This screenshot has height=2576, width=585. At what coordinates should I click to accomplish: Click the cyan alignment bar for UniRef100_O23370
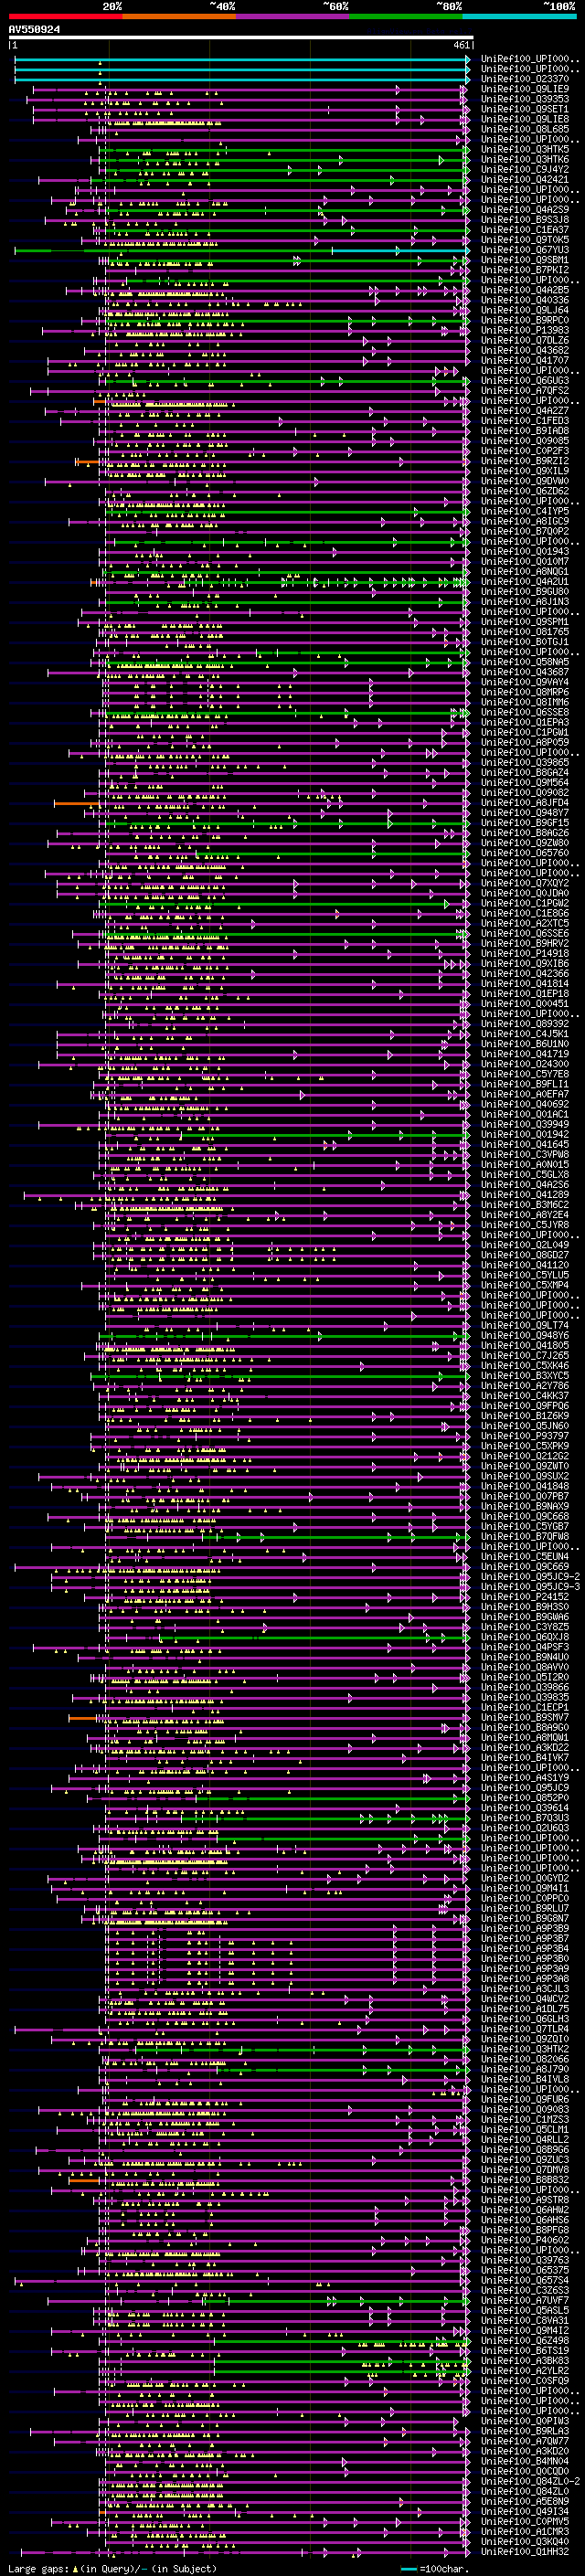[242, 79]
